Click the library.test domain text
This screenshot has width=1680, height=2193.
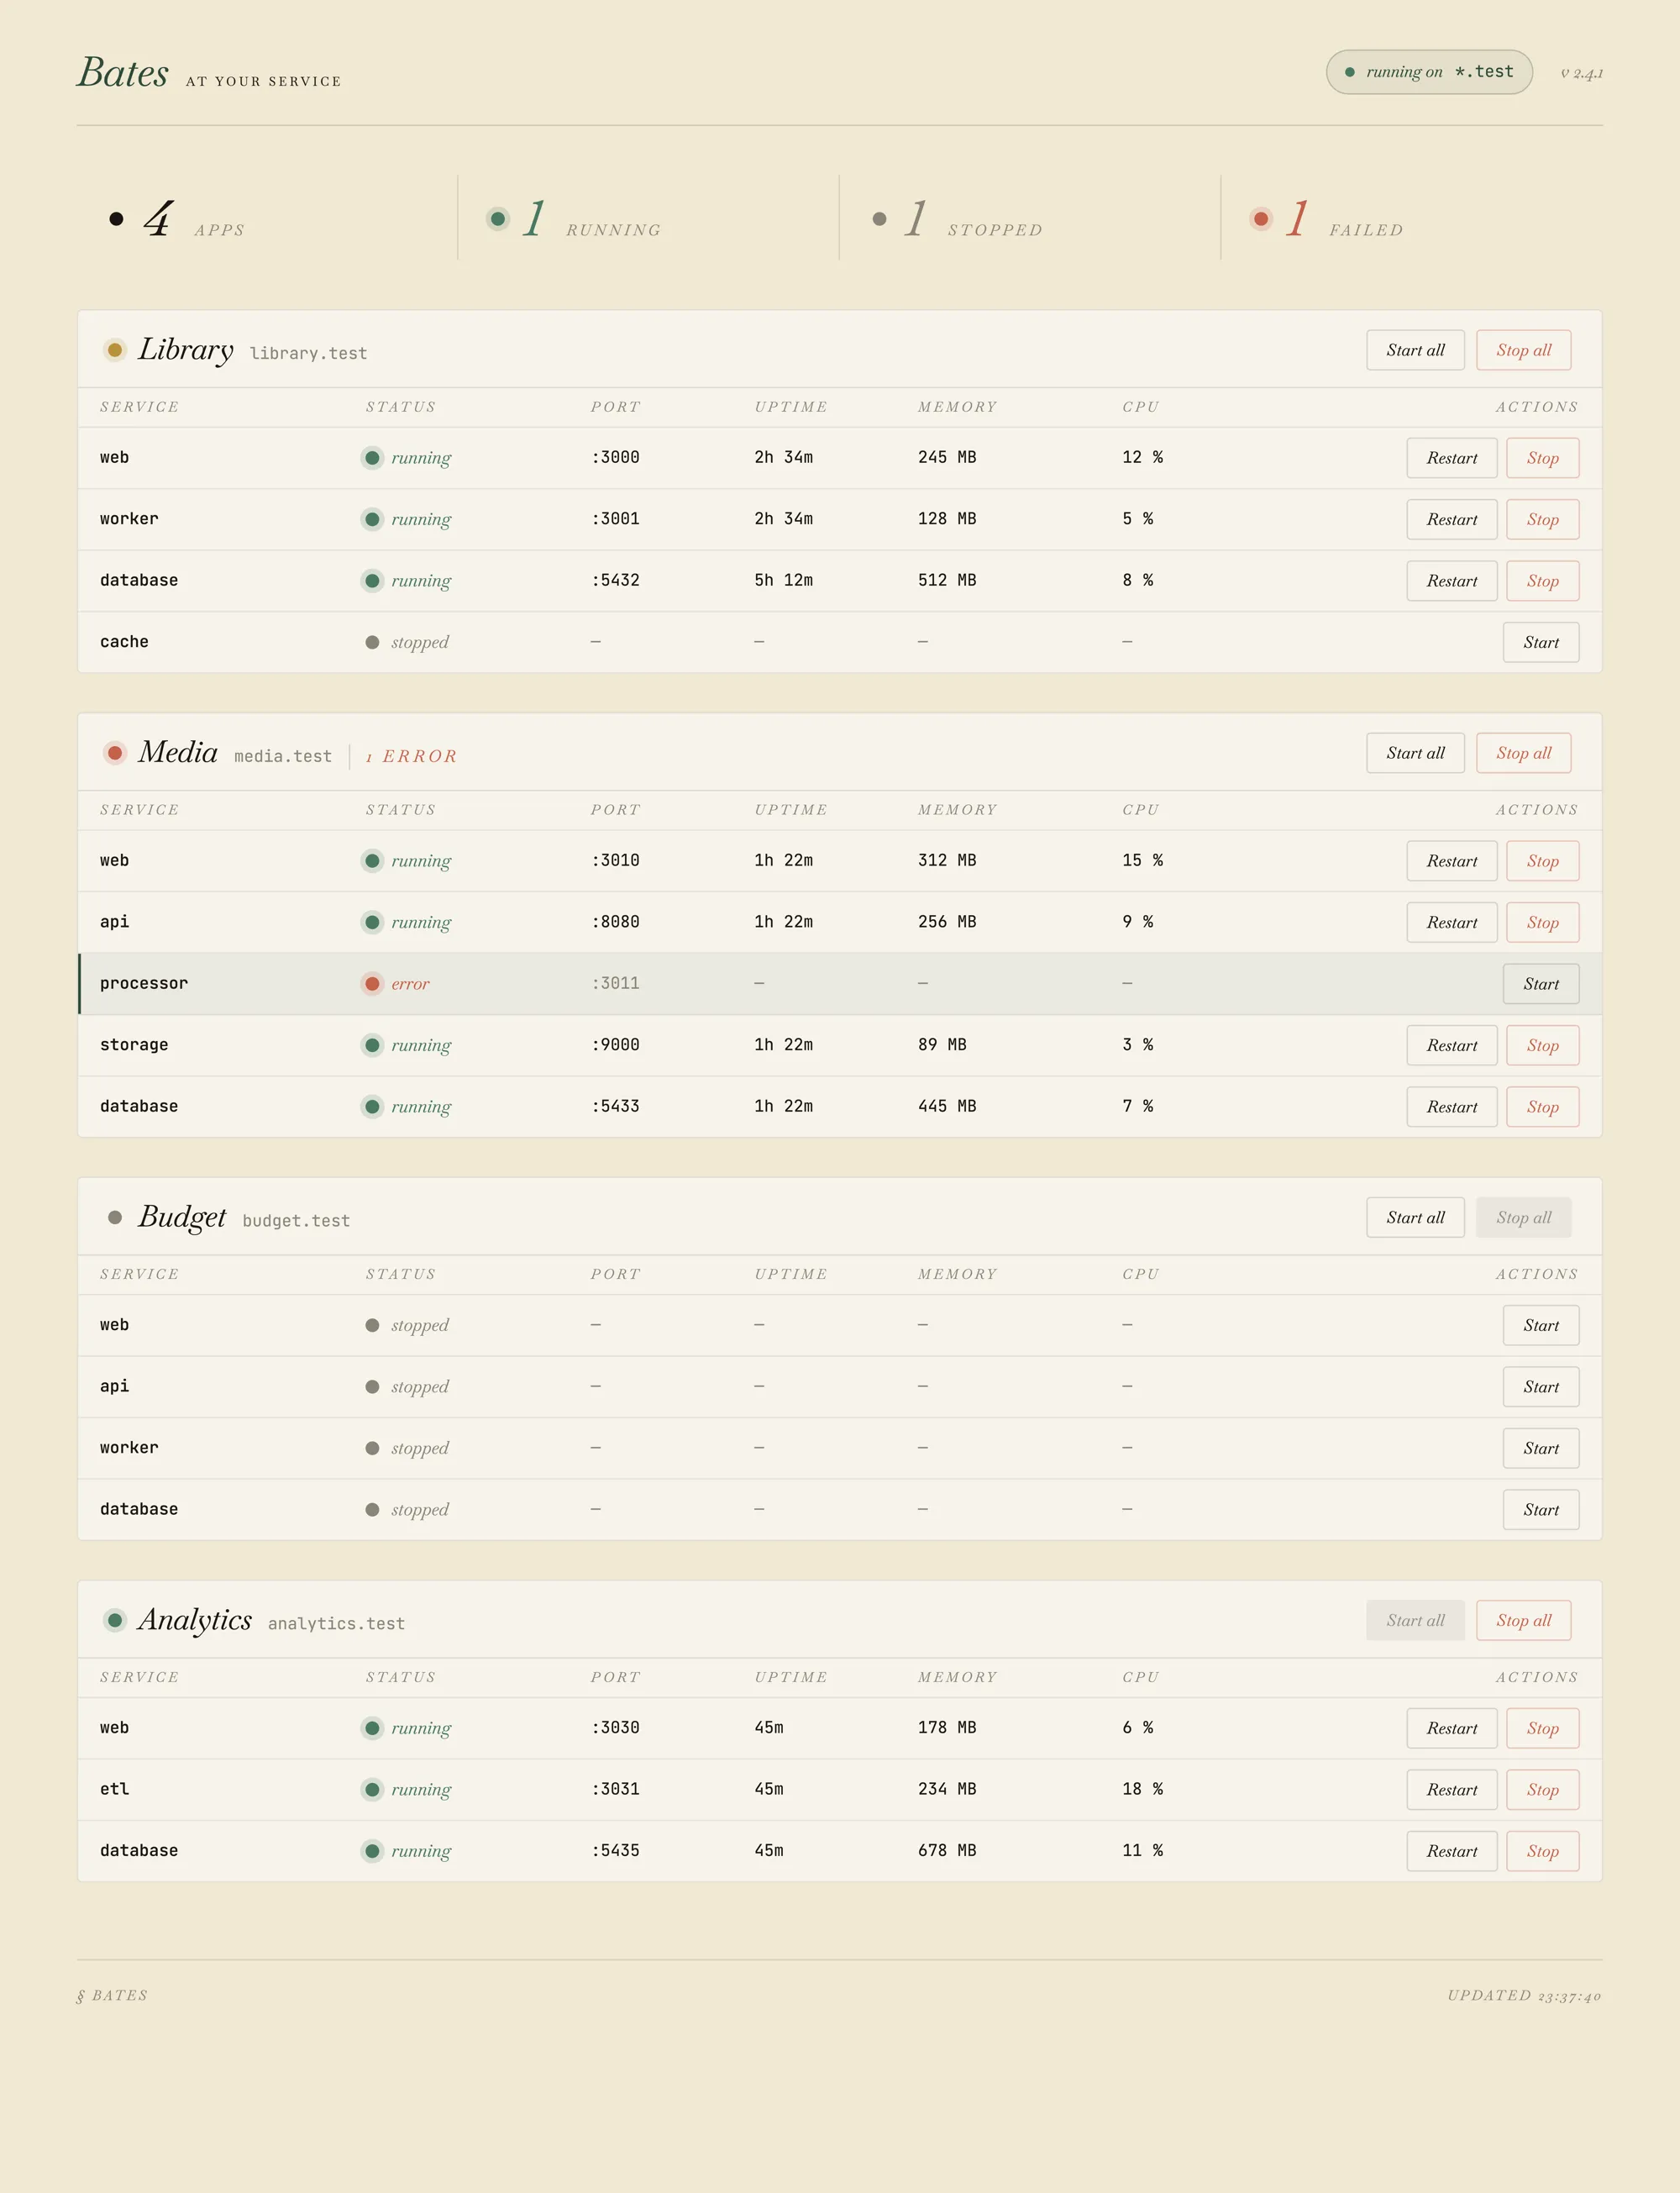308,353
